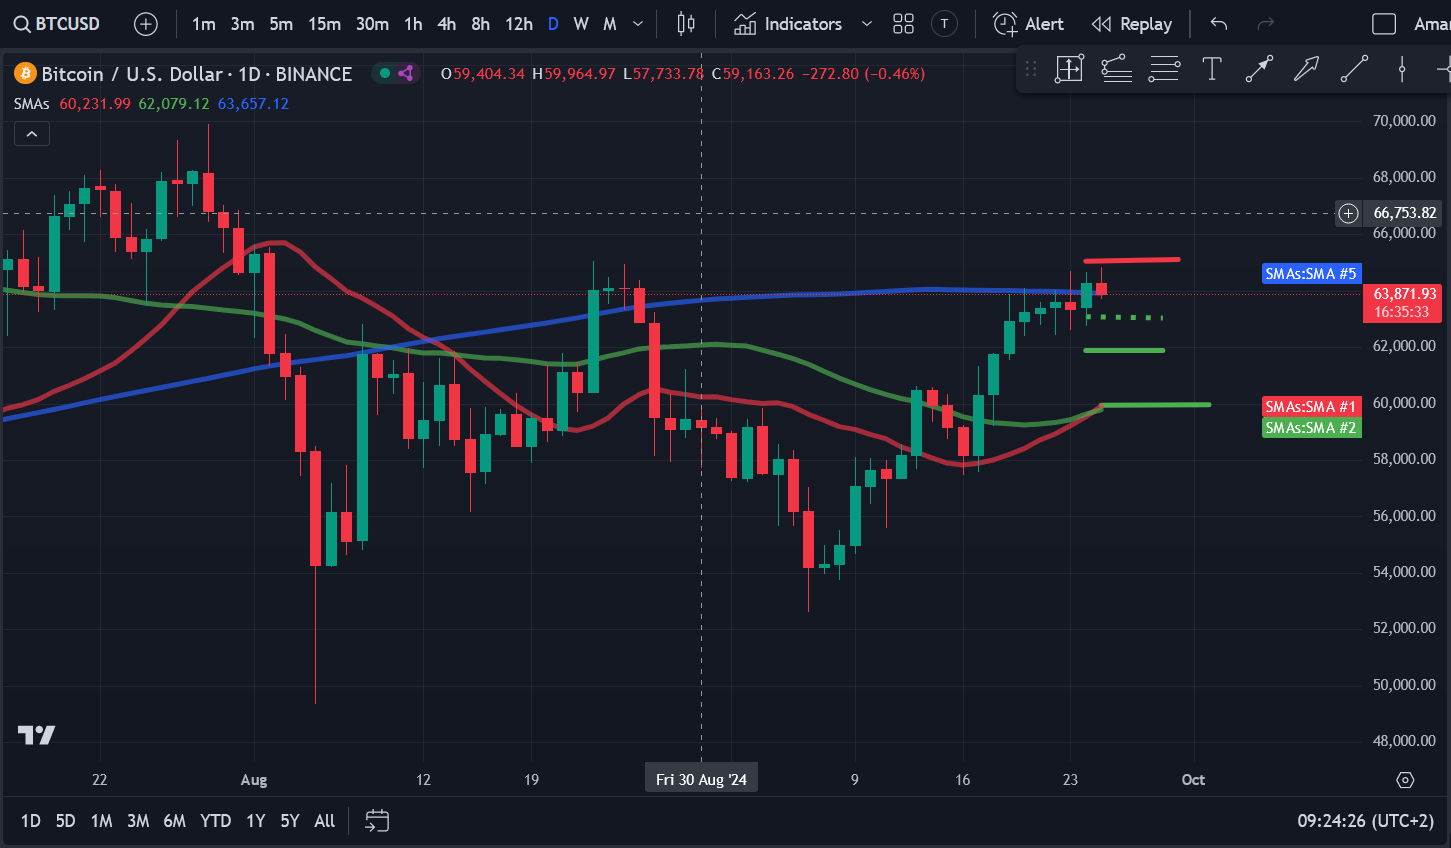
Task: Open the Indicators dialog
Action: tap(788, 24)
